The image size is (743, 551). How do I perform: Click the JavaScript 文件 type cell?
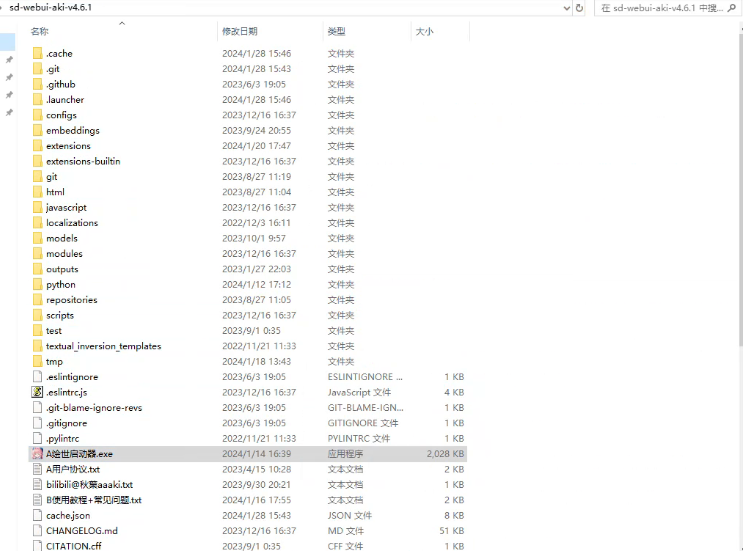[x=359, y=392]
